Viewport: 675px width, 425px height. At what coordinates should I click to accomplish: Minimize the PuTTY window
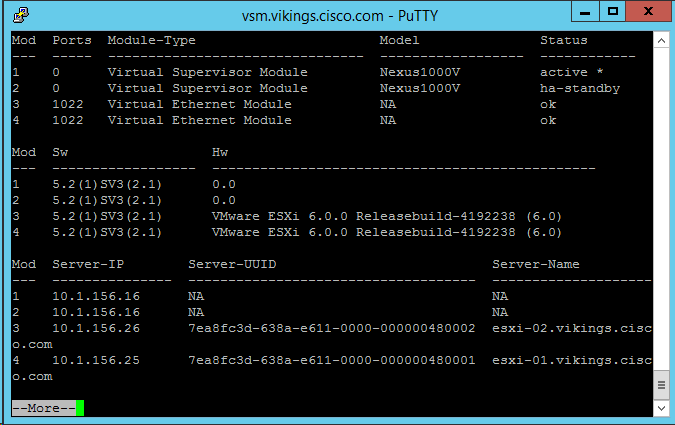pyautogui.click(x=585, y=12)
